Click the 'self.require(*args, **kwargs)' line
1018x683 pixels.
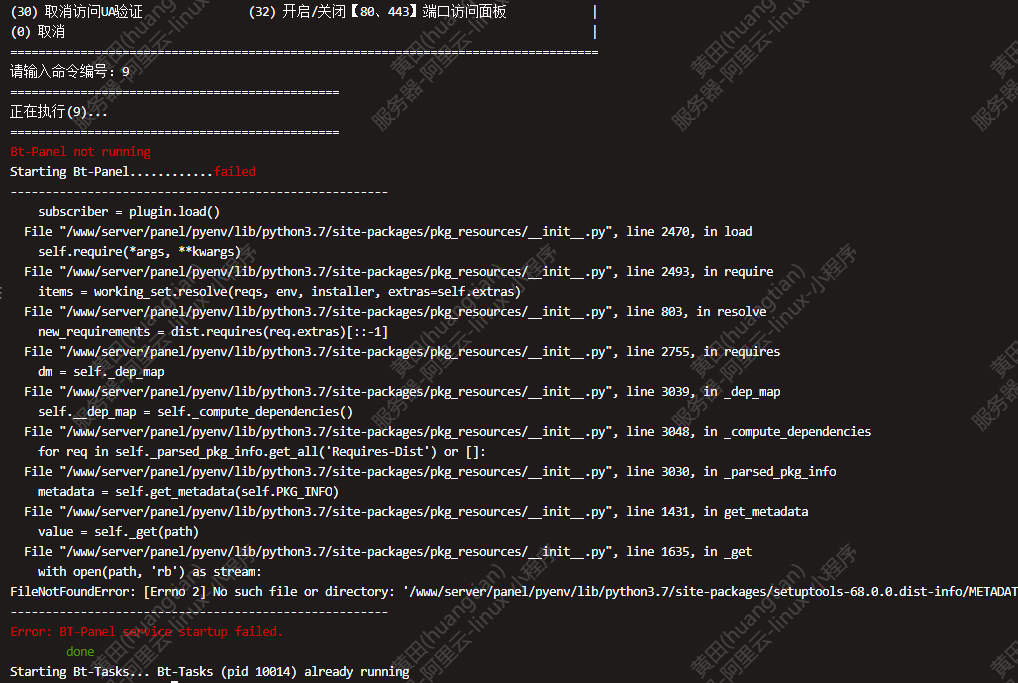point(140,252)
